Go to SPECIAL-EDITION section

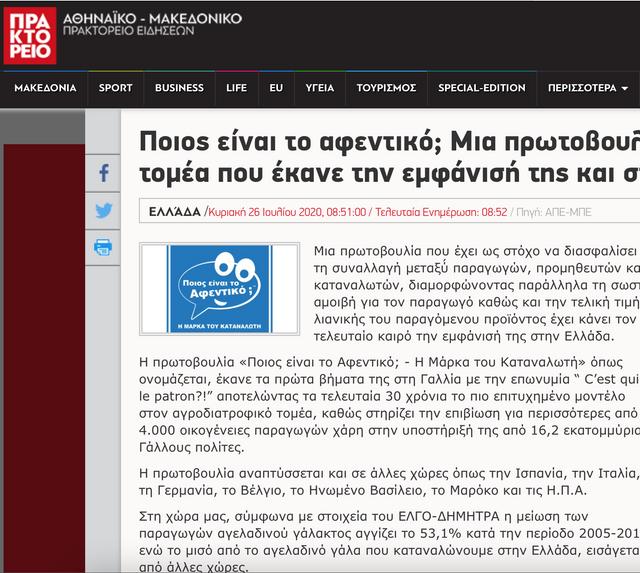pos(482,88)
